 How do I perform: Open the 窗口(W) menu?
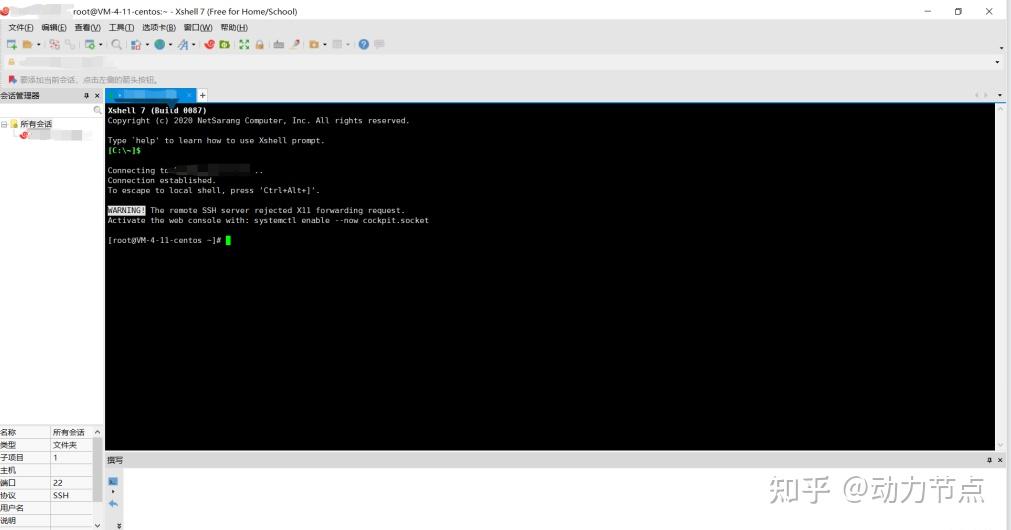click(198, 28)
